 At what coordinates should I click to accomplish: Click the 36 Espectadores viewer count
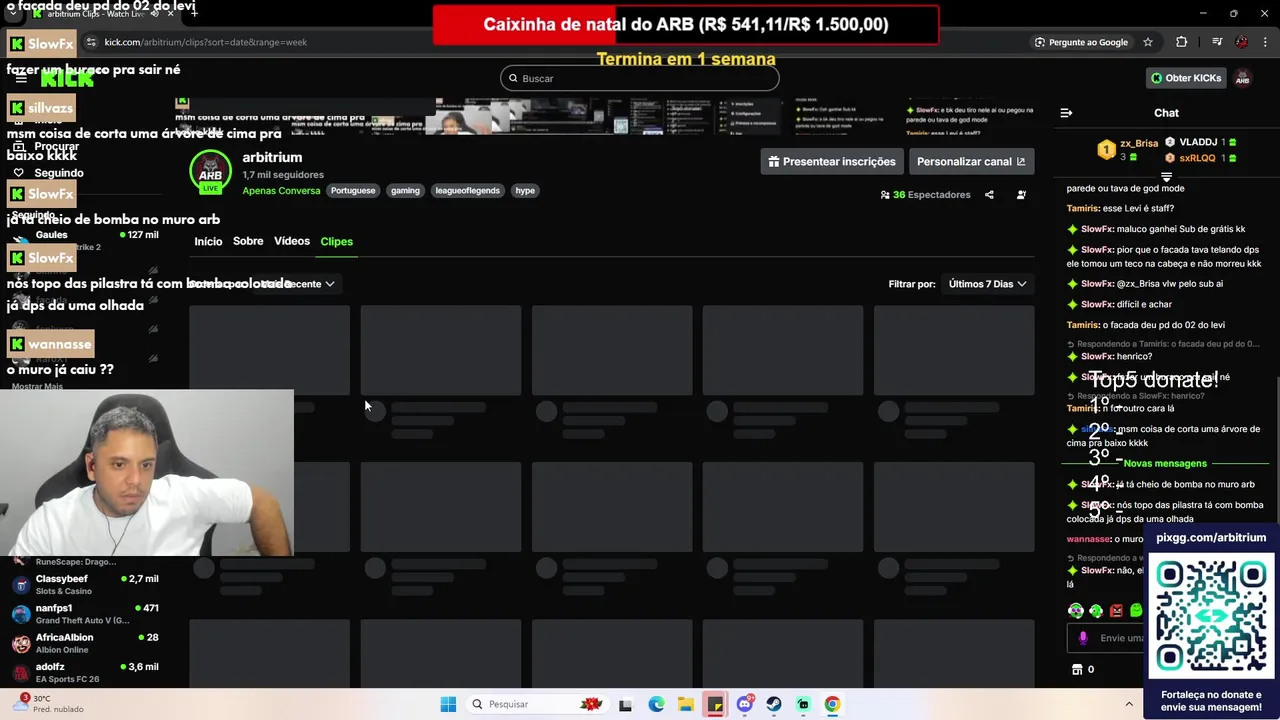click(x=925, y=195)
